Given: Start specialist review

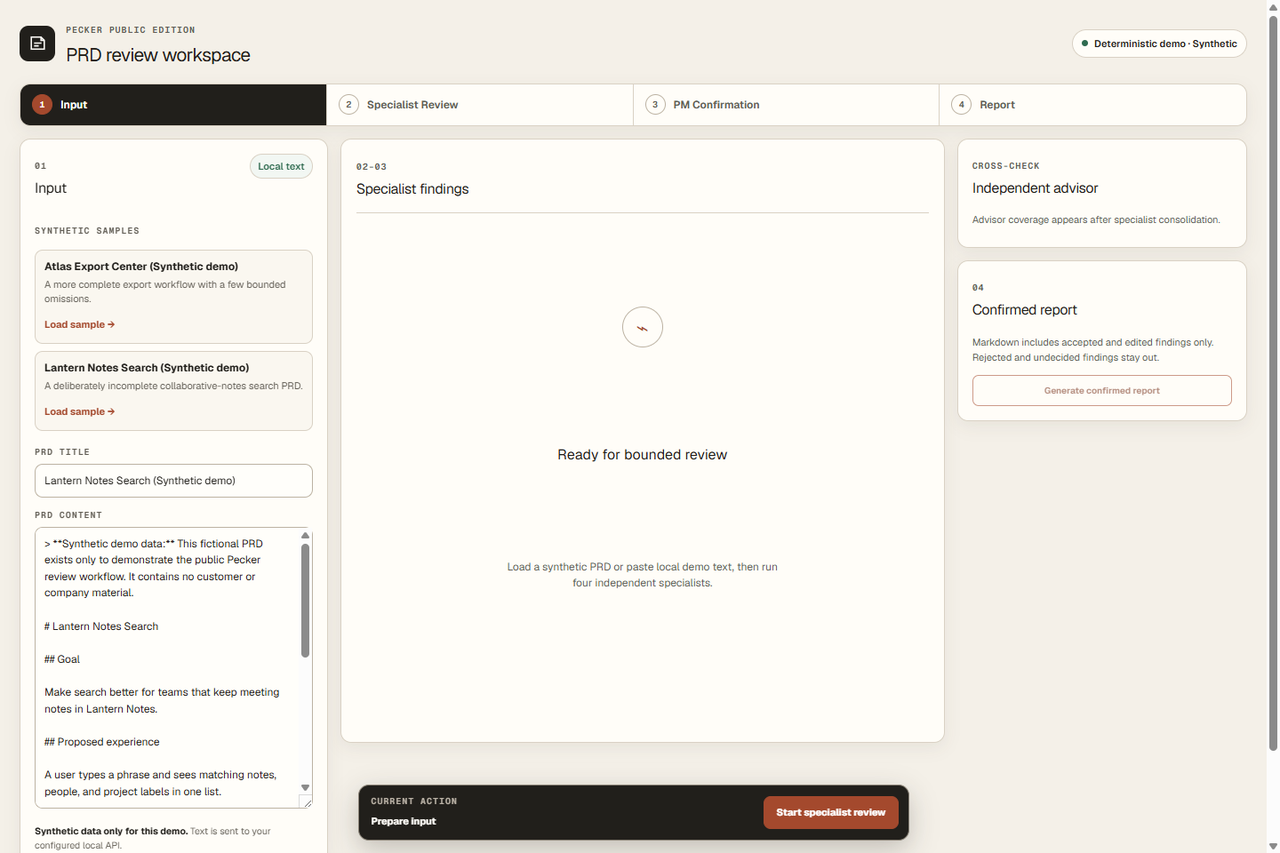Looking at the screenshot, I should click(831, 812).
